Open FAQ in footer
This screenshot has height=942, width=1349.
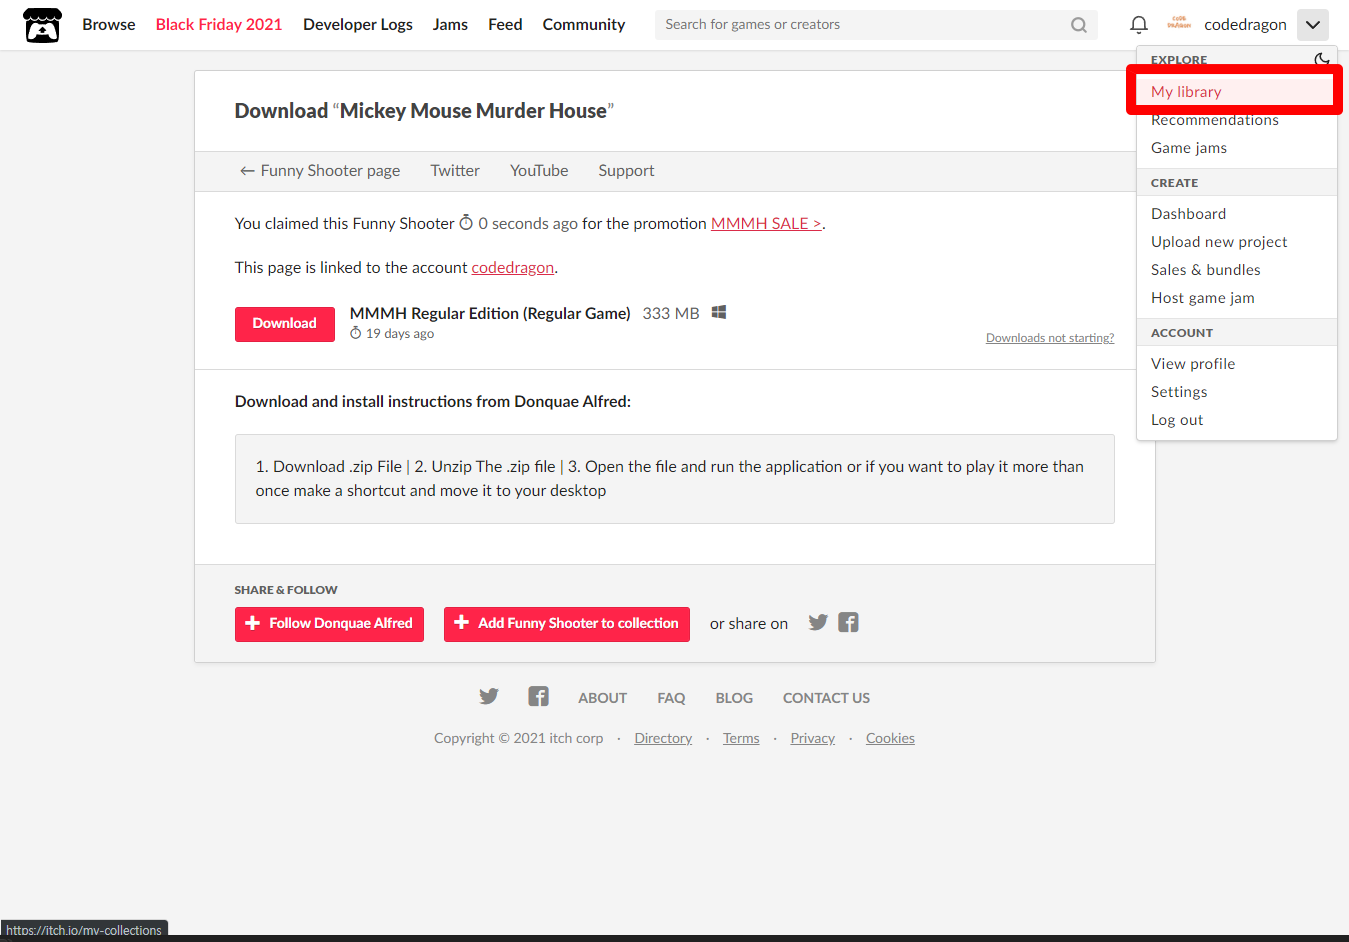[x=671, y=698]
